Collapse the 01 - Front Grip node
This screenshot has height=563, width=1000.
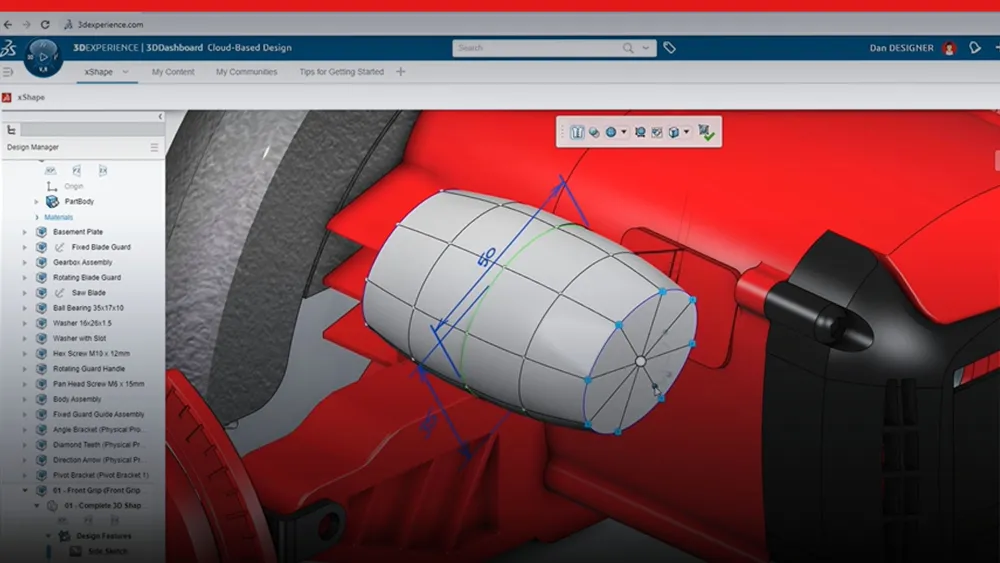25,490
